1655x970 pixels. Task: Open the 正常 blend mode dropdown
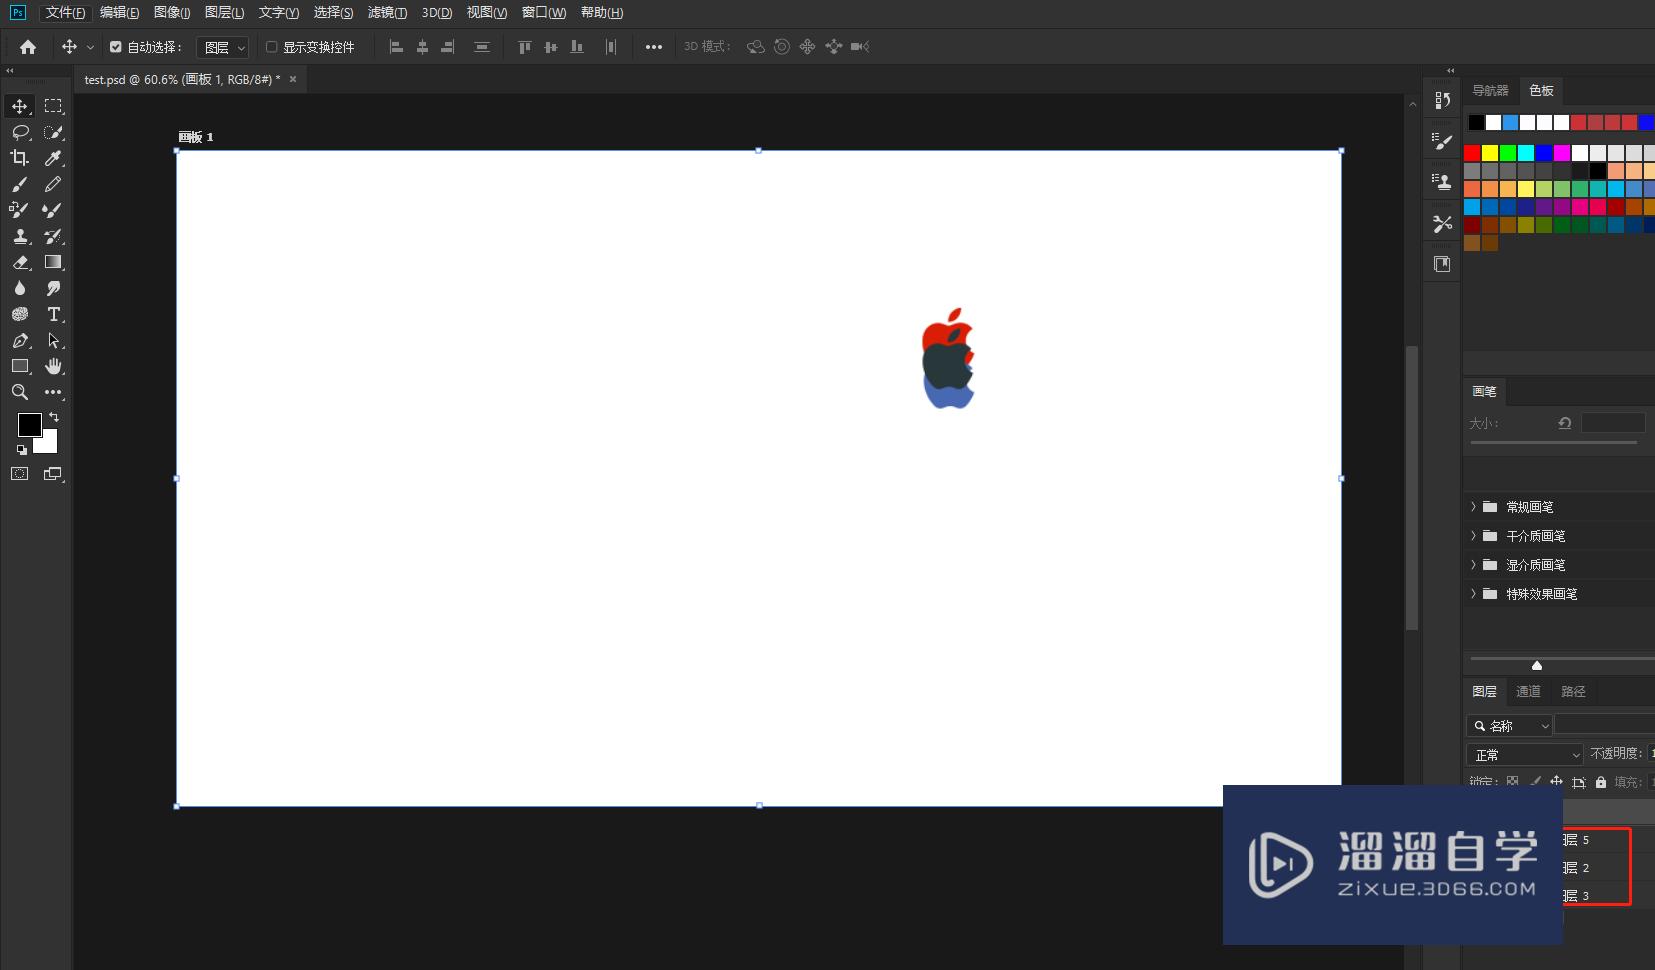coord(1525,755)
